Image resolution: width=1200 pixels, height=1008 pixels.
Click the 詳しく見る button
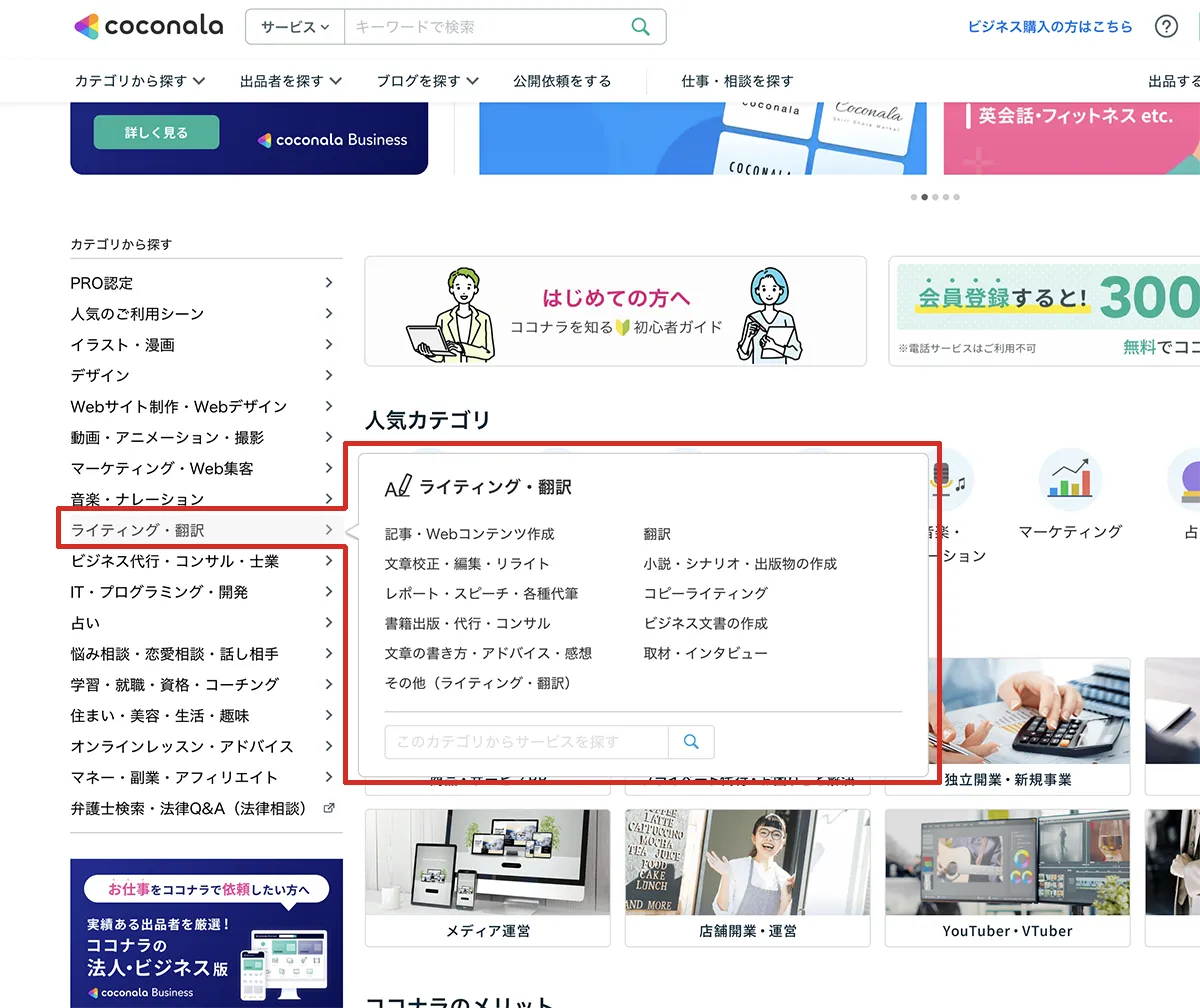coord(156,132)
